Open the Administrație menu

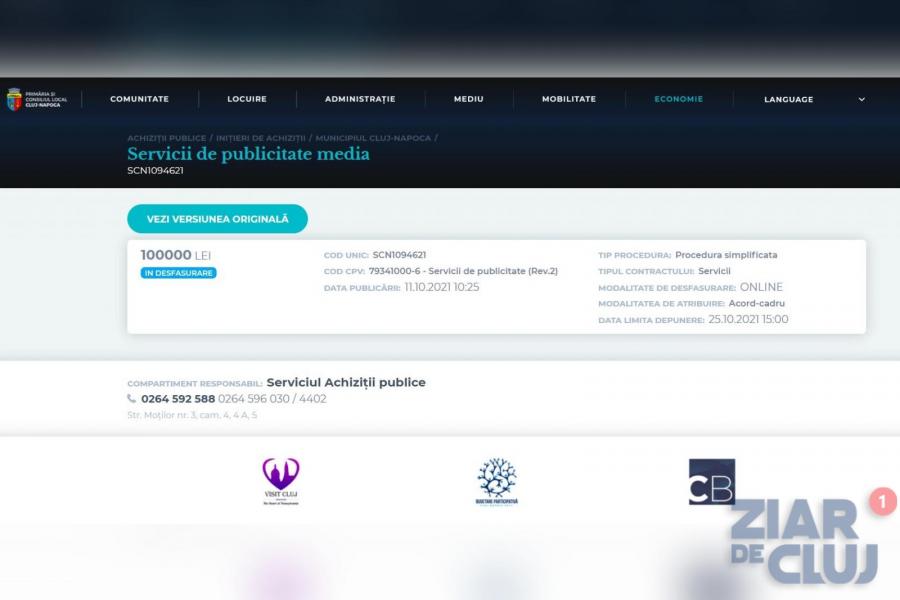[360, 99]
